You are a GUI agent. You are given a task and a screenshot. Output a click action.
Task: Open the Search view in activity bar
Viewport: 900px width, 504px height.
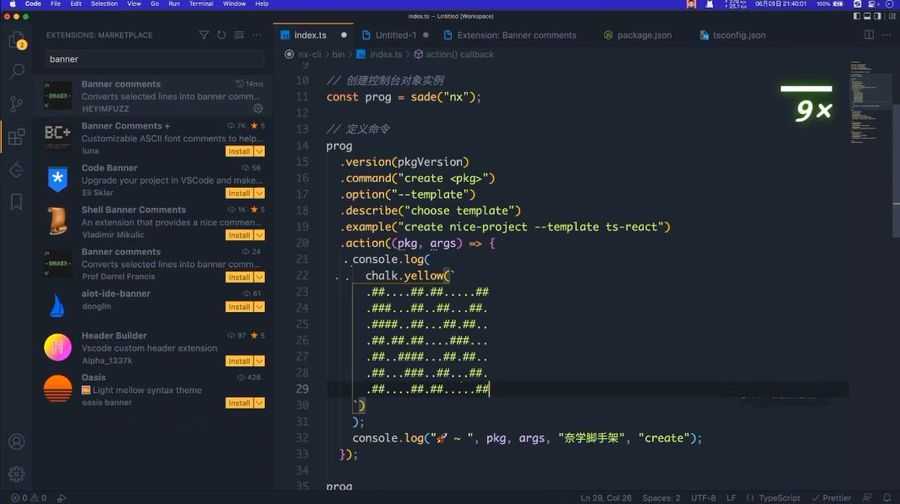17,71
